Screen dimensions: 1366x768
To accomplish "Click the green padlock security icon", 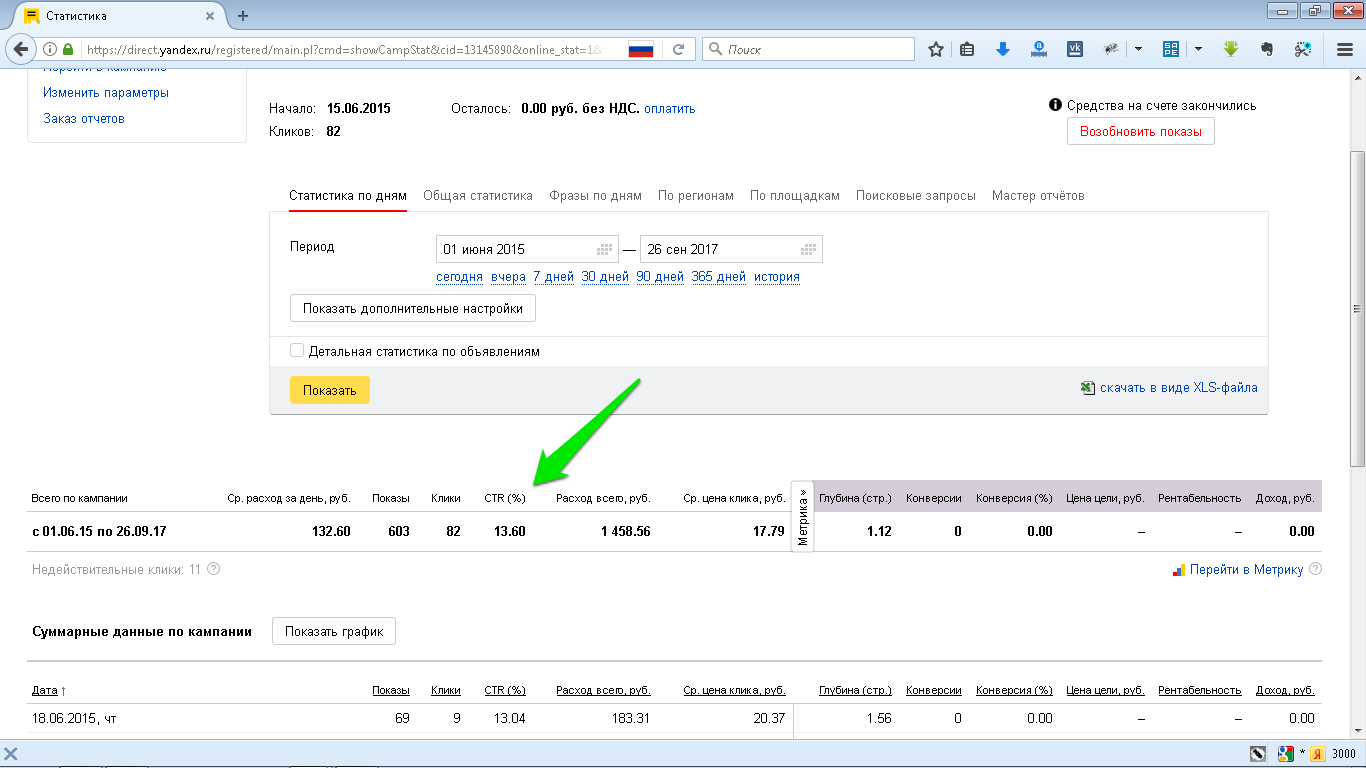I will point(68,49).
